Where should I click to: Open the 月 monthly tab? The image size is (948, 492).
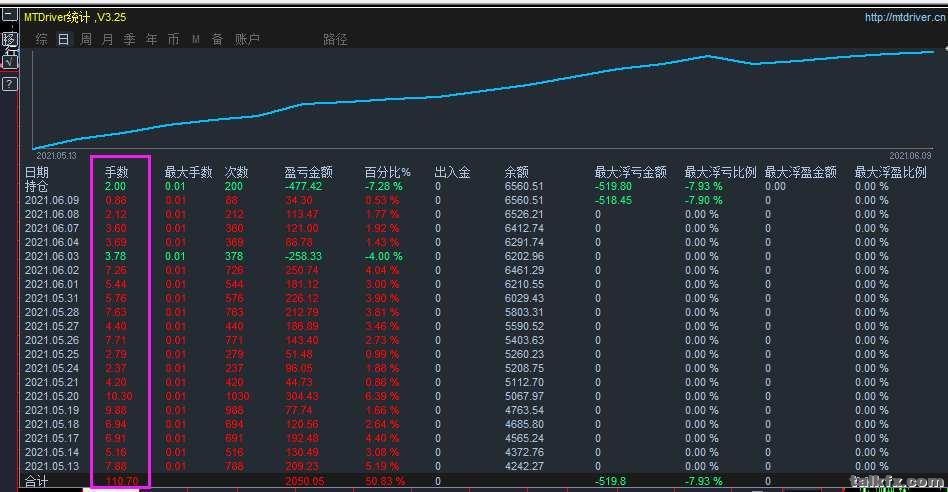107,39
